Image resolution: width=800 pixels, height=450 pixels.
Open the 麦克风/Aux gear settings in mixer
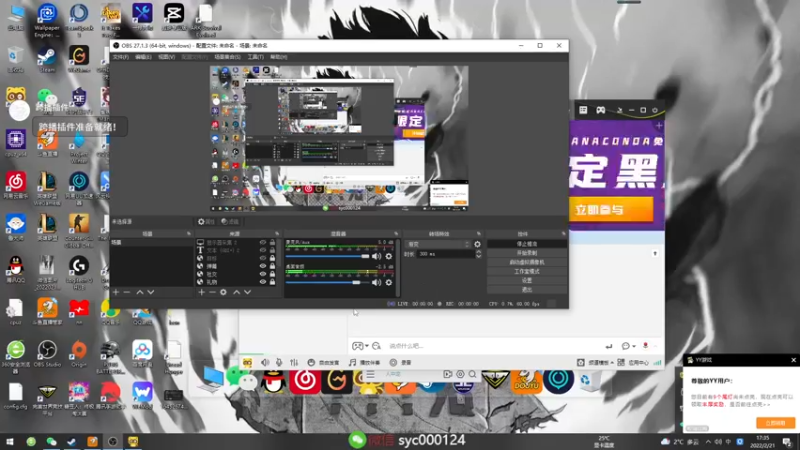pos(389,256)
